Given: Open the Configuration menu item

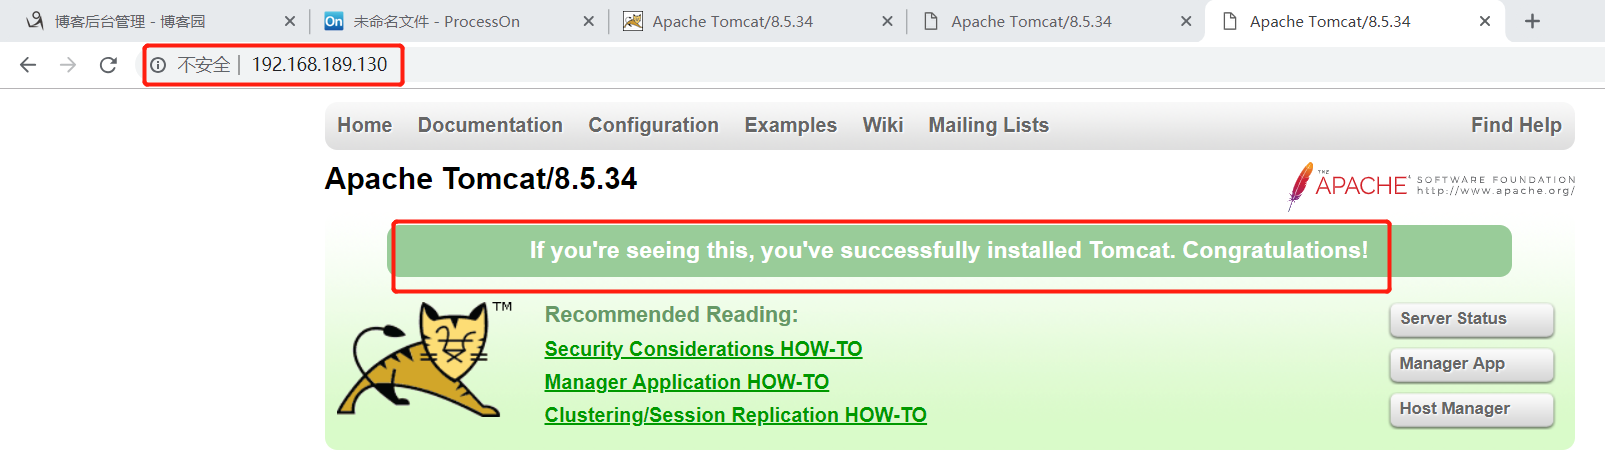Looking at the screenshot, I should point(653,125).
